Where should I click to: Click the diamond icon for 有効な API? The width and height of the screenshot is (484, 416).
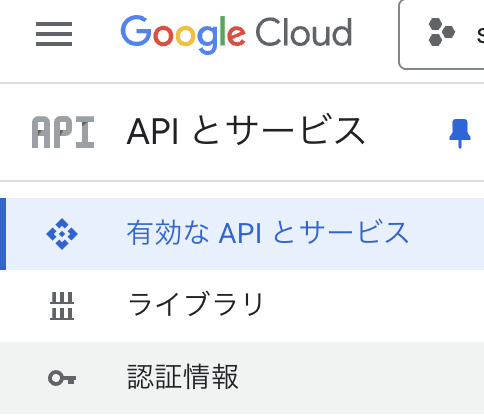click(x=62, y=234)
